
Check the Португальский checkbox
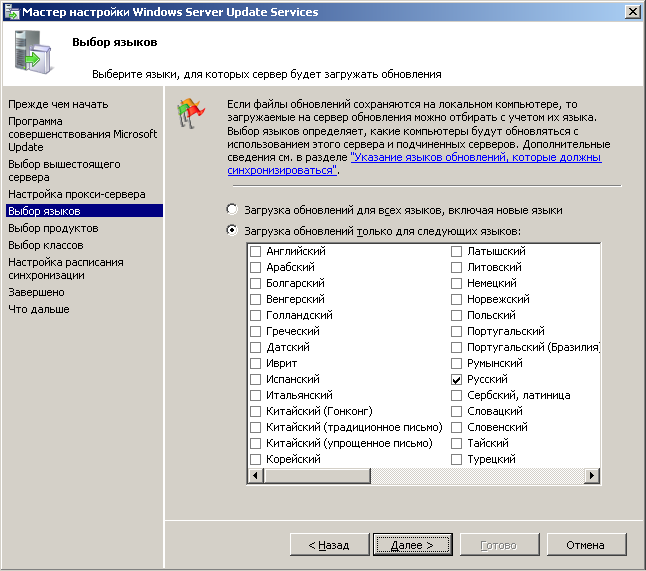point(456,331)
